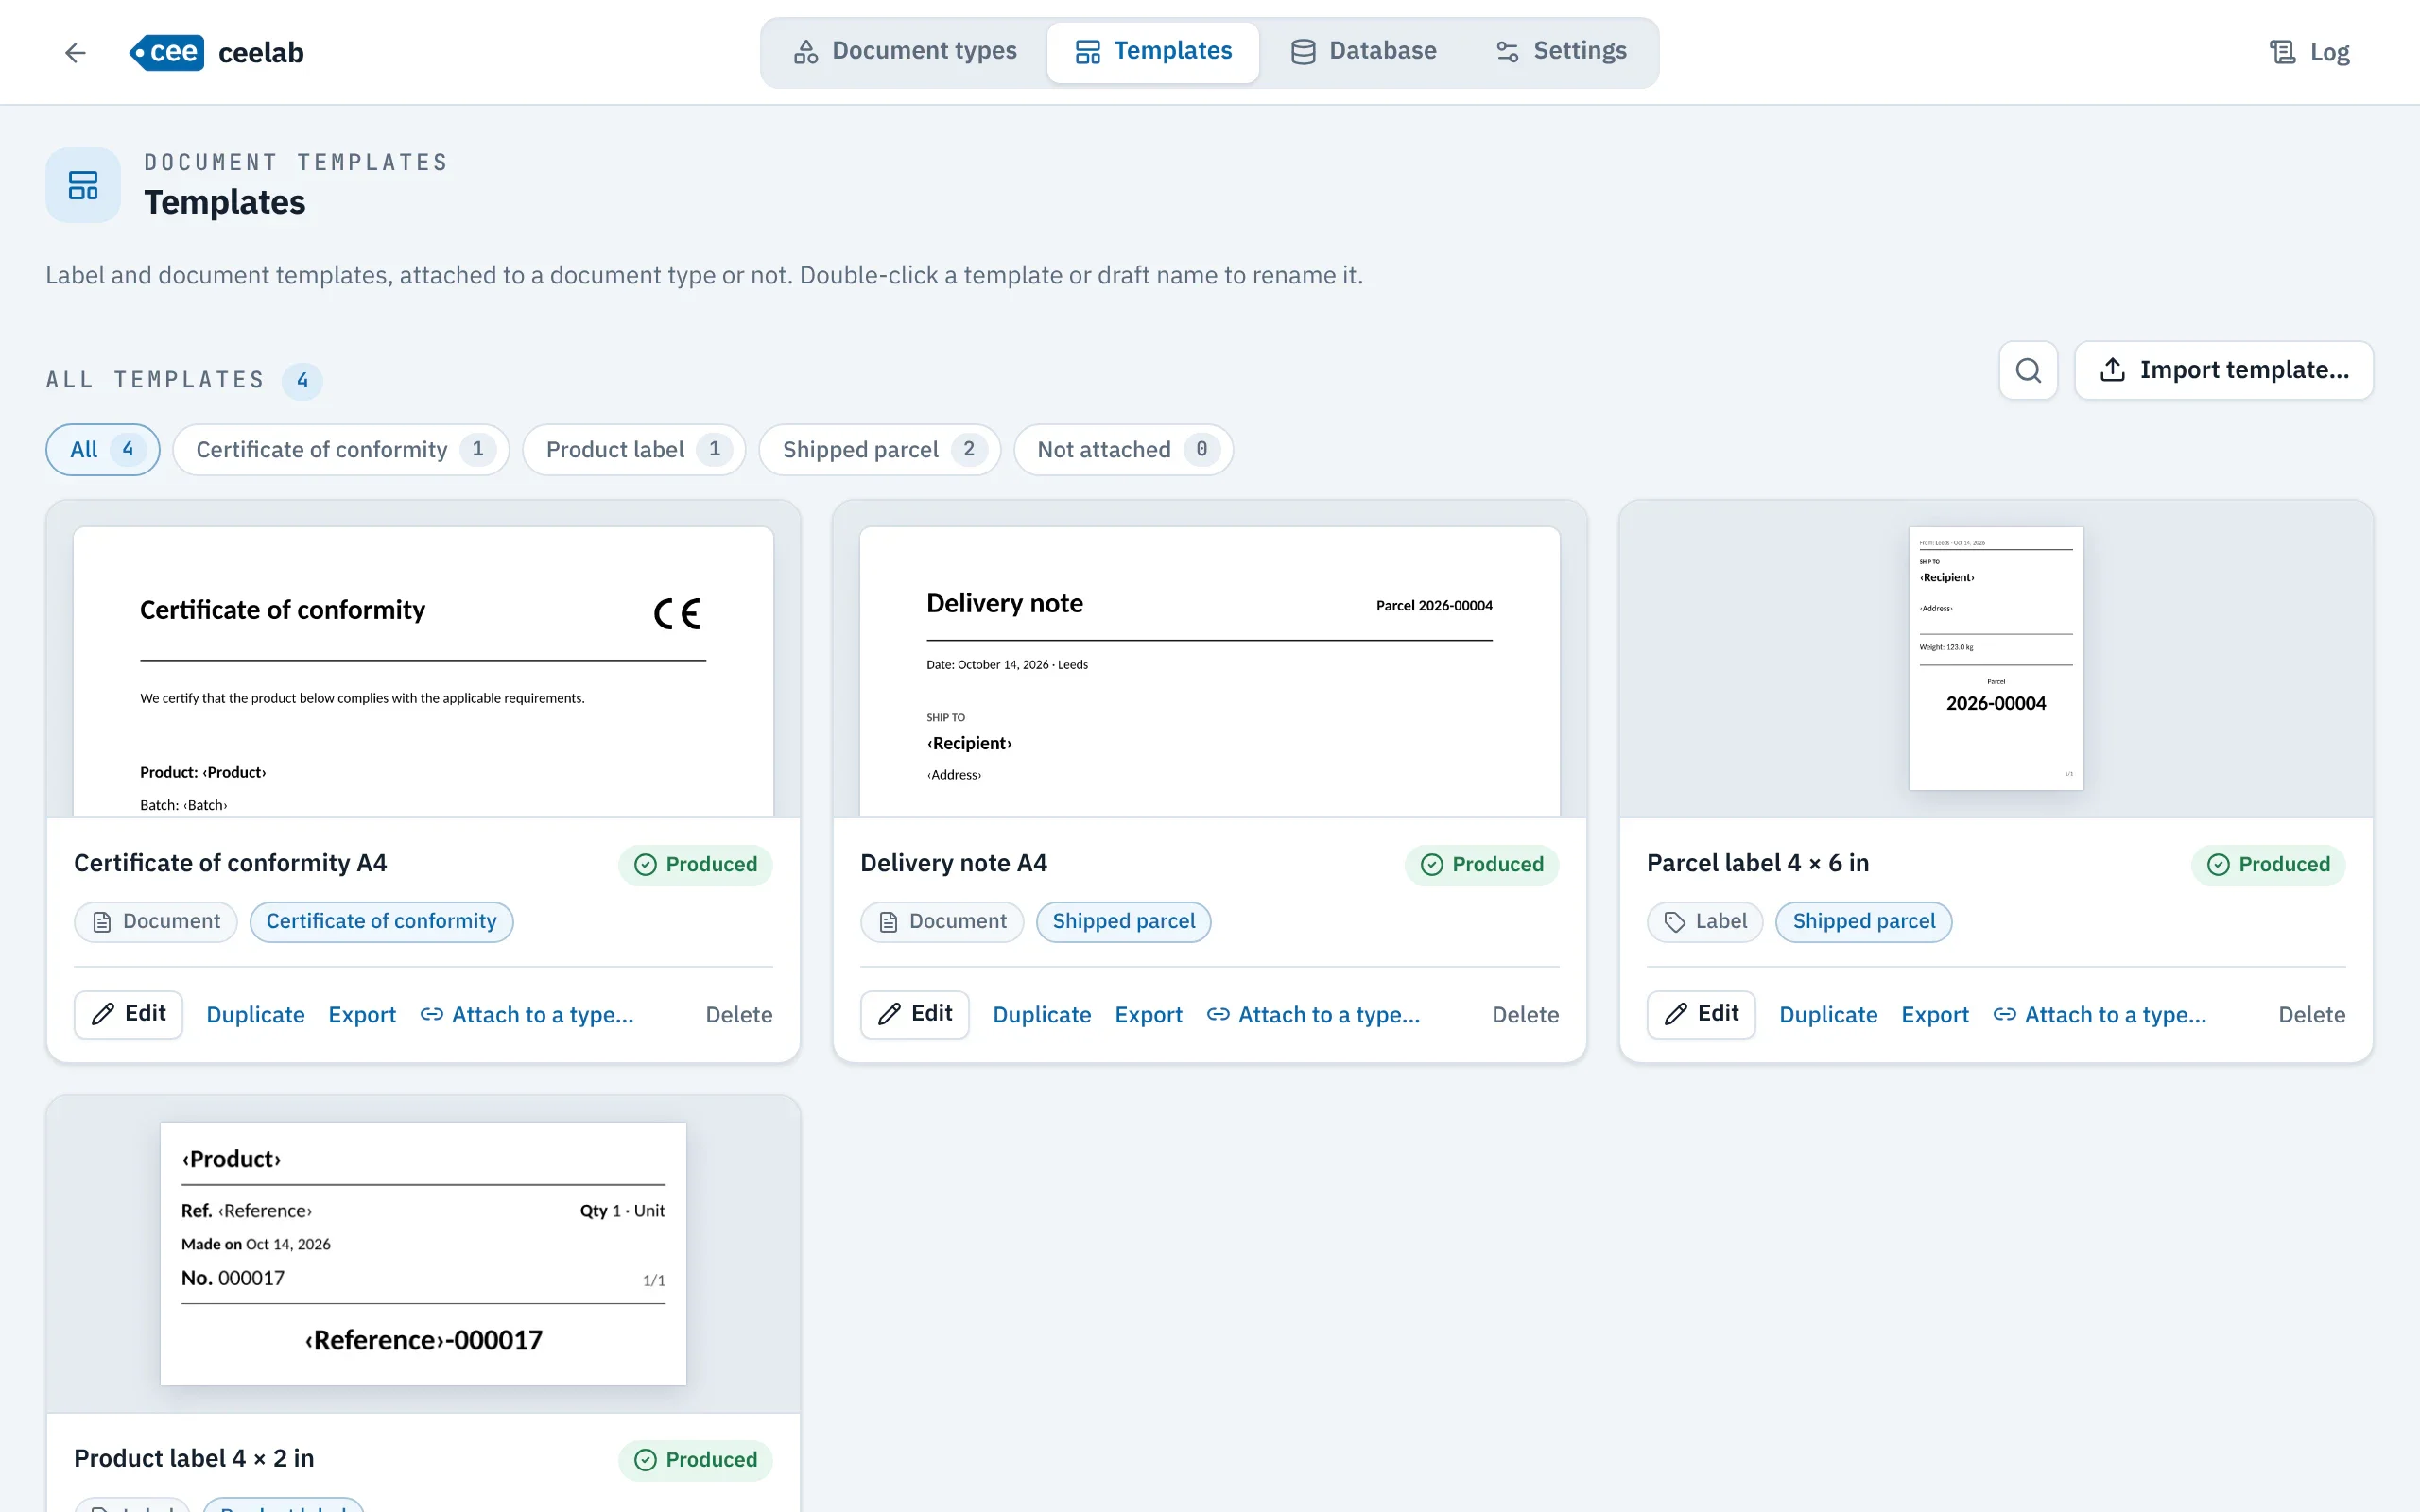Screen dimensions: 2420x1512
Task: Switch to the Database tab
Action: point(1364,51)
